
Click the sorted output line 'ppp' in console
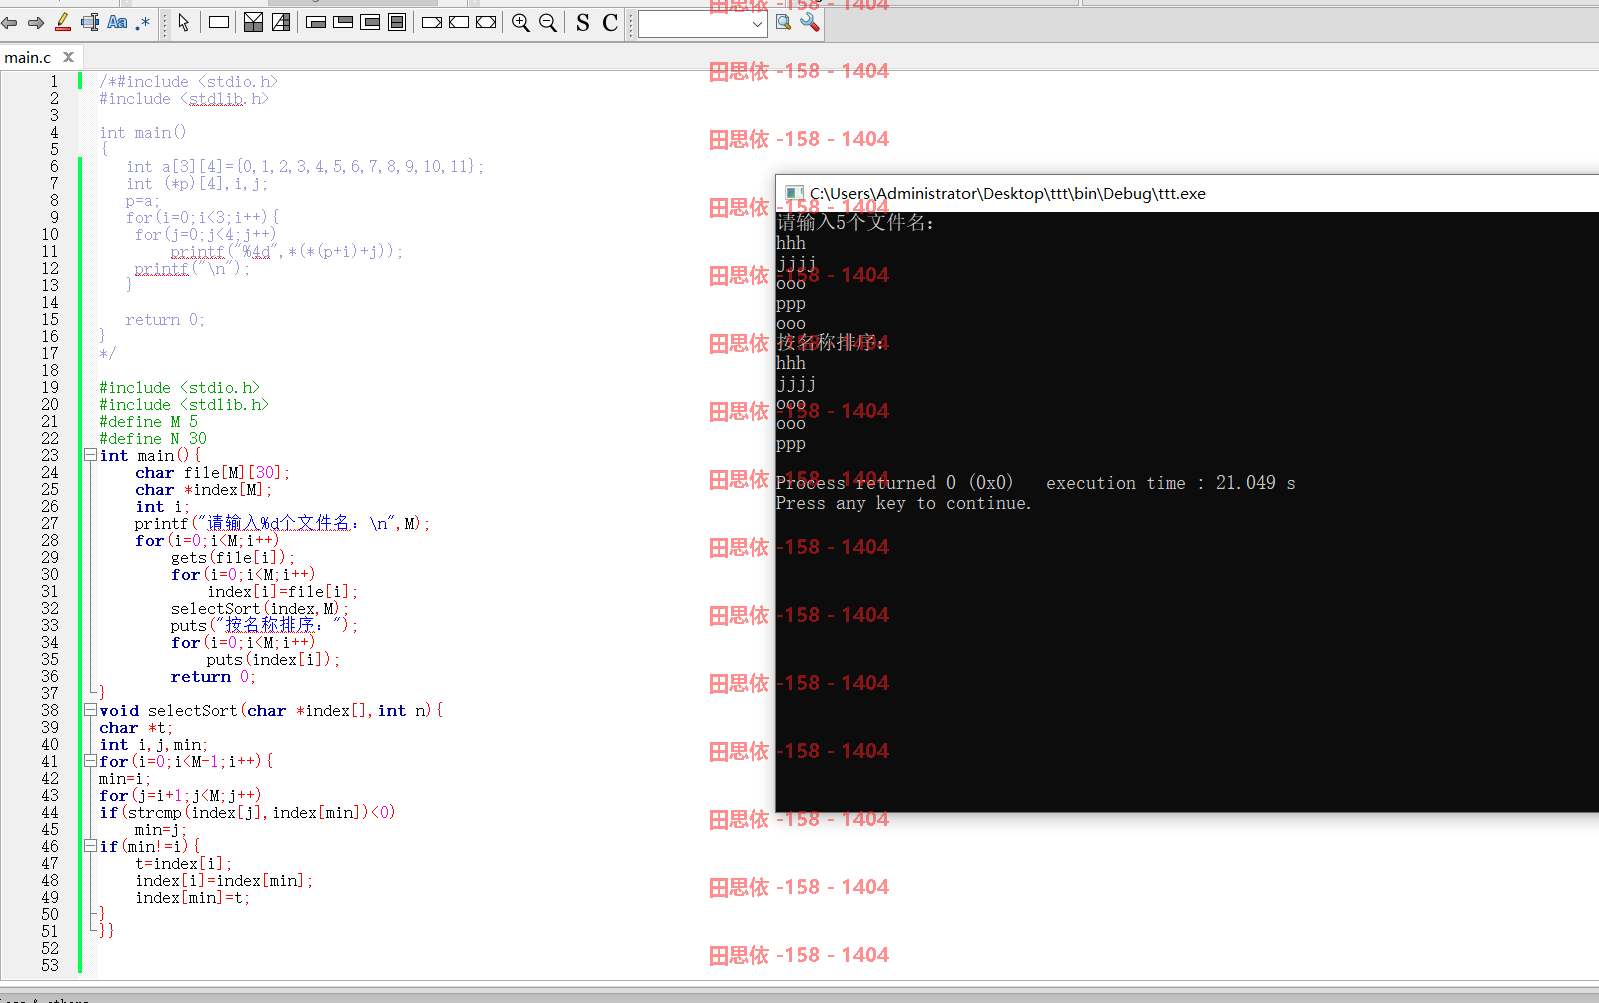(791, 443)
